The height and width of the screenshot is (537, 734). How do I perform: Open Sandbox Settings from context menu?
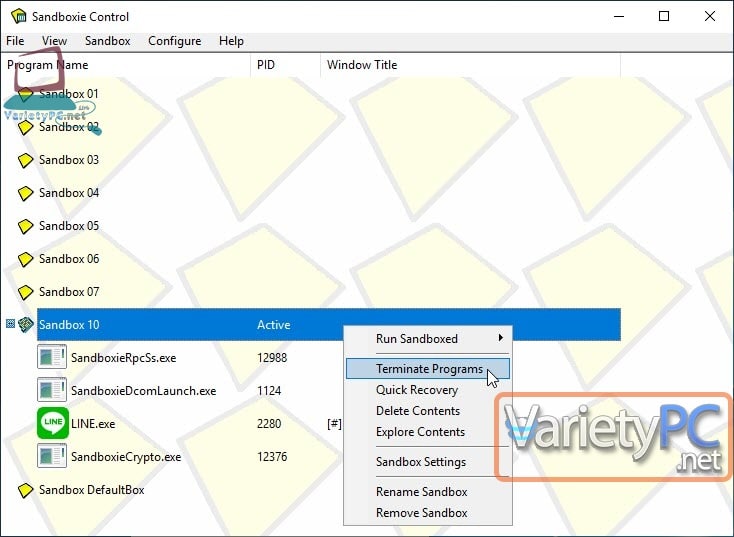tap(428, 462)
